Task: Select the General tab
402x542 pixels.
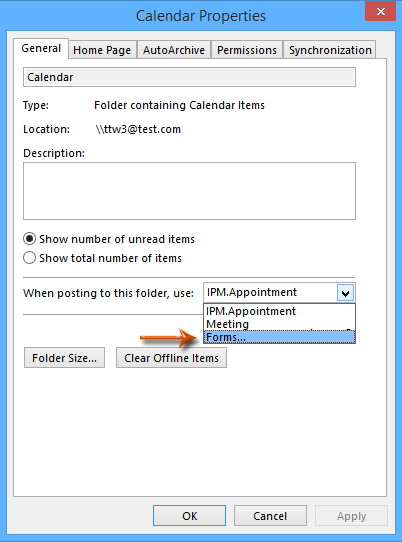Action: pos(41,48)
